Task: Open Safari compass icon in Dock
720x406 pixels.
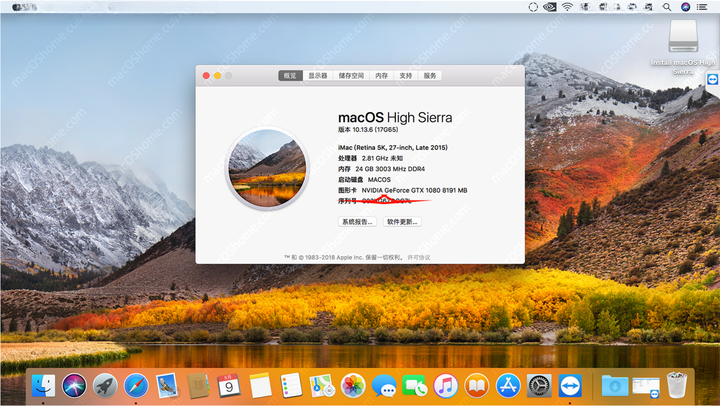Action: [136, 385]
